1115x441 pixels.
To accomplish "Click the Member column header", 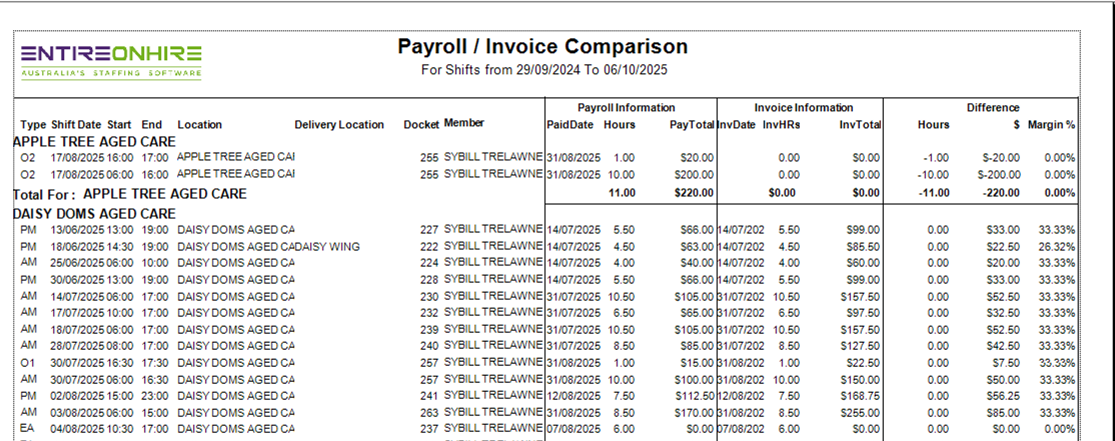I will [x=464, y=124].
